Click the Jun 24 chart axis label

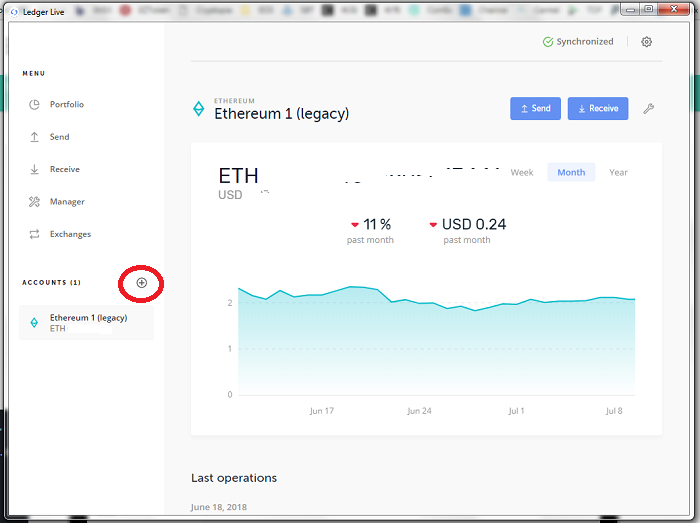[x=419, y=411]
